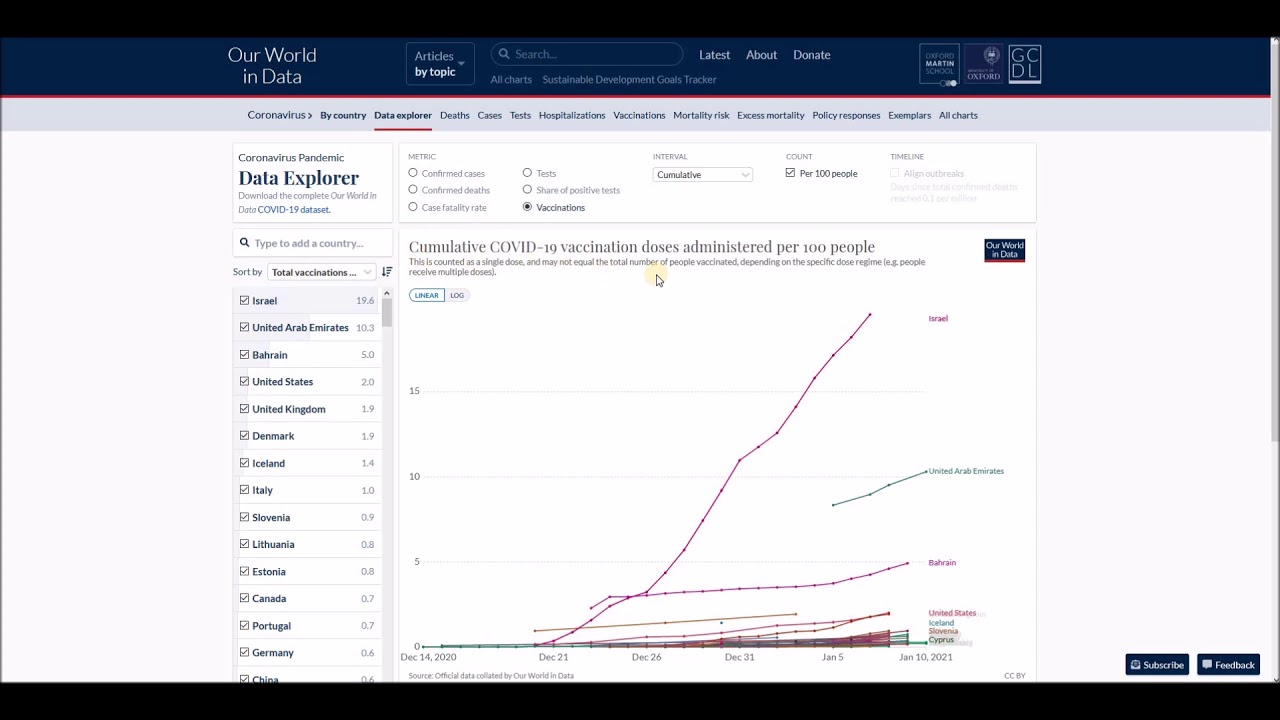Click the Our World in Data logo

(272, 66)
